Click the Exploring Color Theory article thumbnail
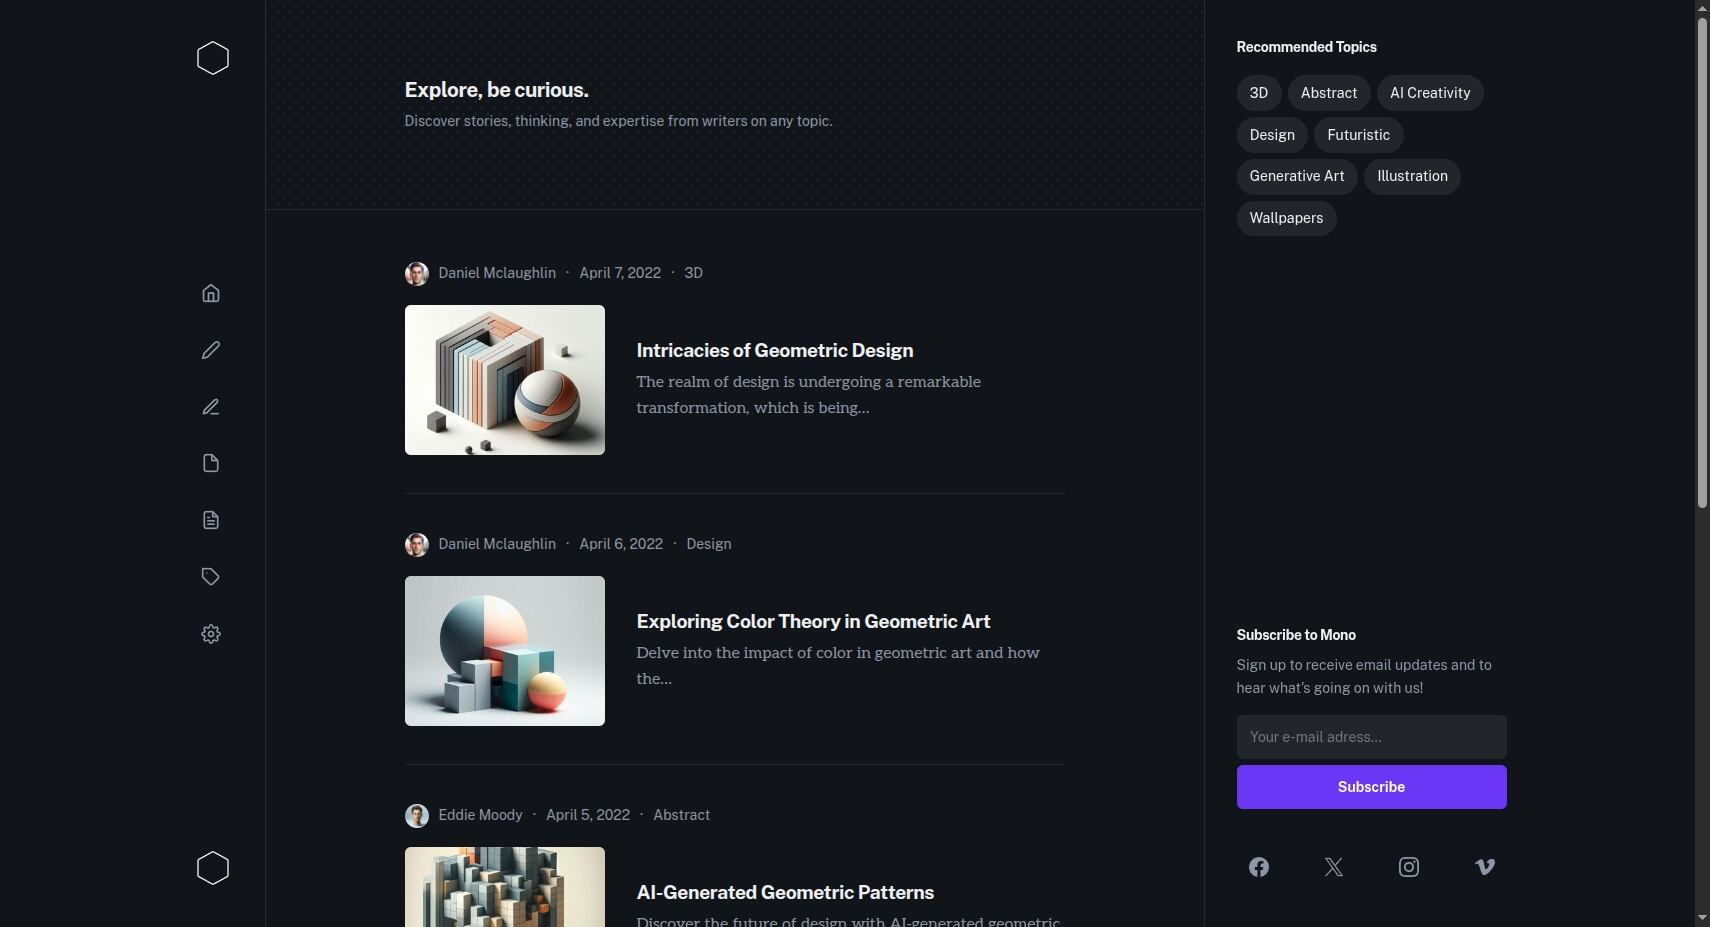Screen dimensions: 1710x927 tap(505, 651)
